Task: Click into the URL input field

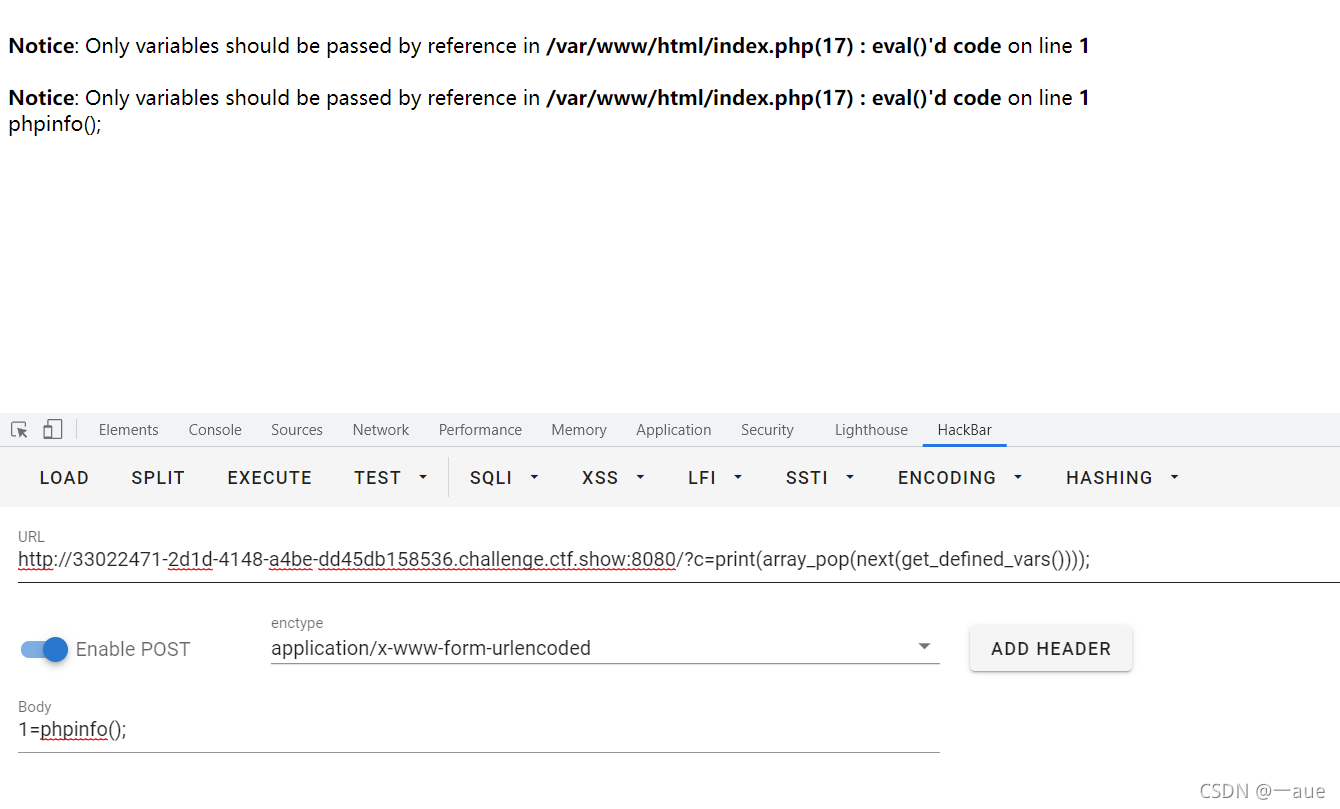Action: [x=679, y=560]
